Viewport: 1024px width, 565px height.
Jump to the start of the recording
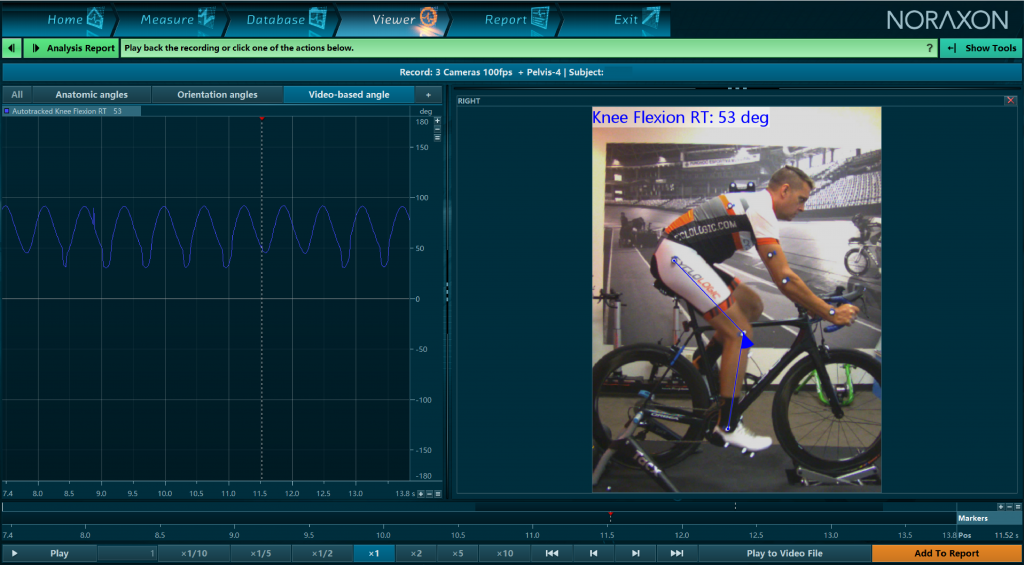coord(552,553)
